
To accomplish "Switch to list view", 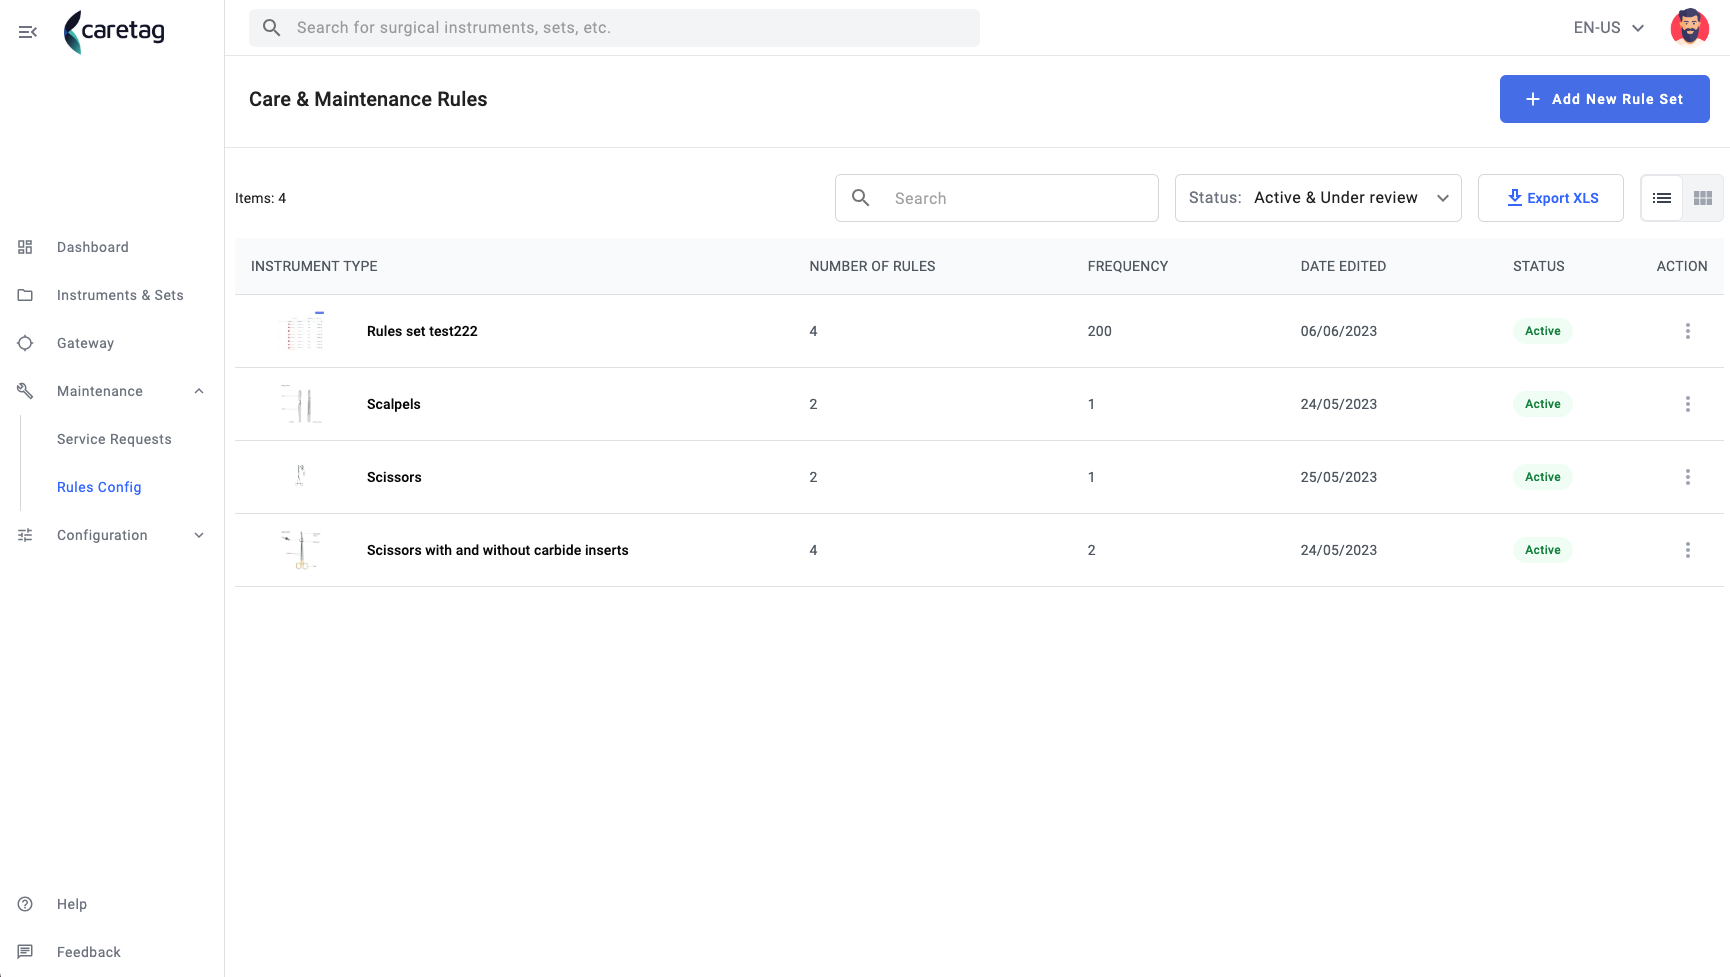I will [x=1662, y=198].
